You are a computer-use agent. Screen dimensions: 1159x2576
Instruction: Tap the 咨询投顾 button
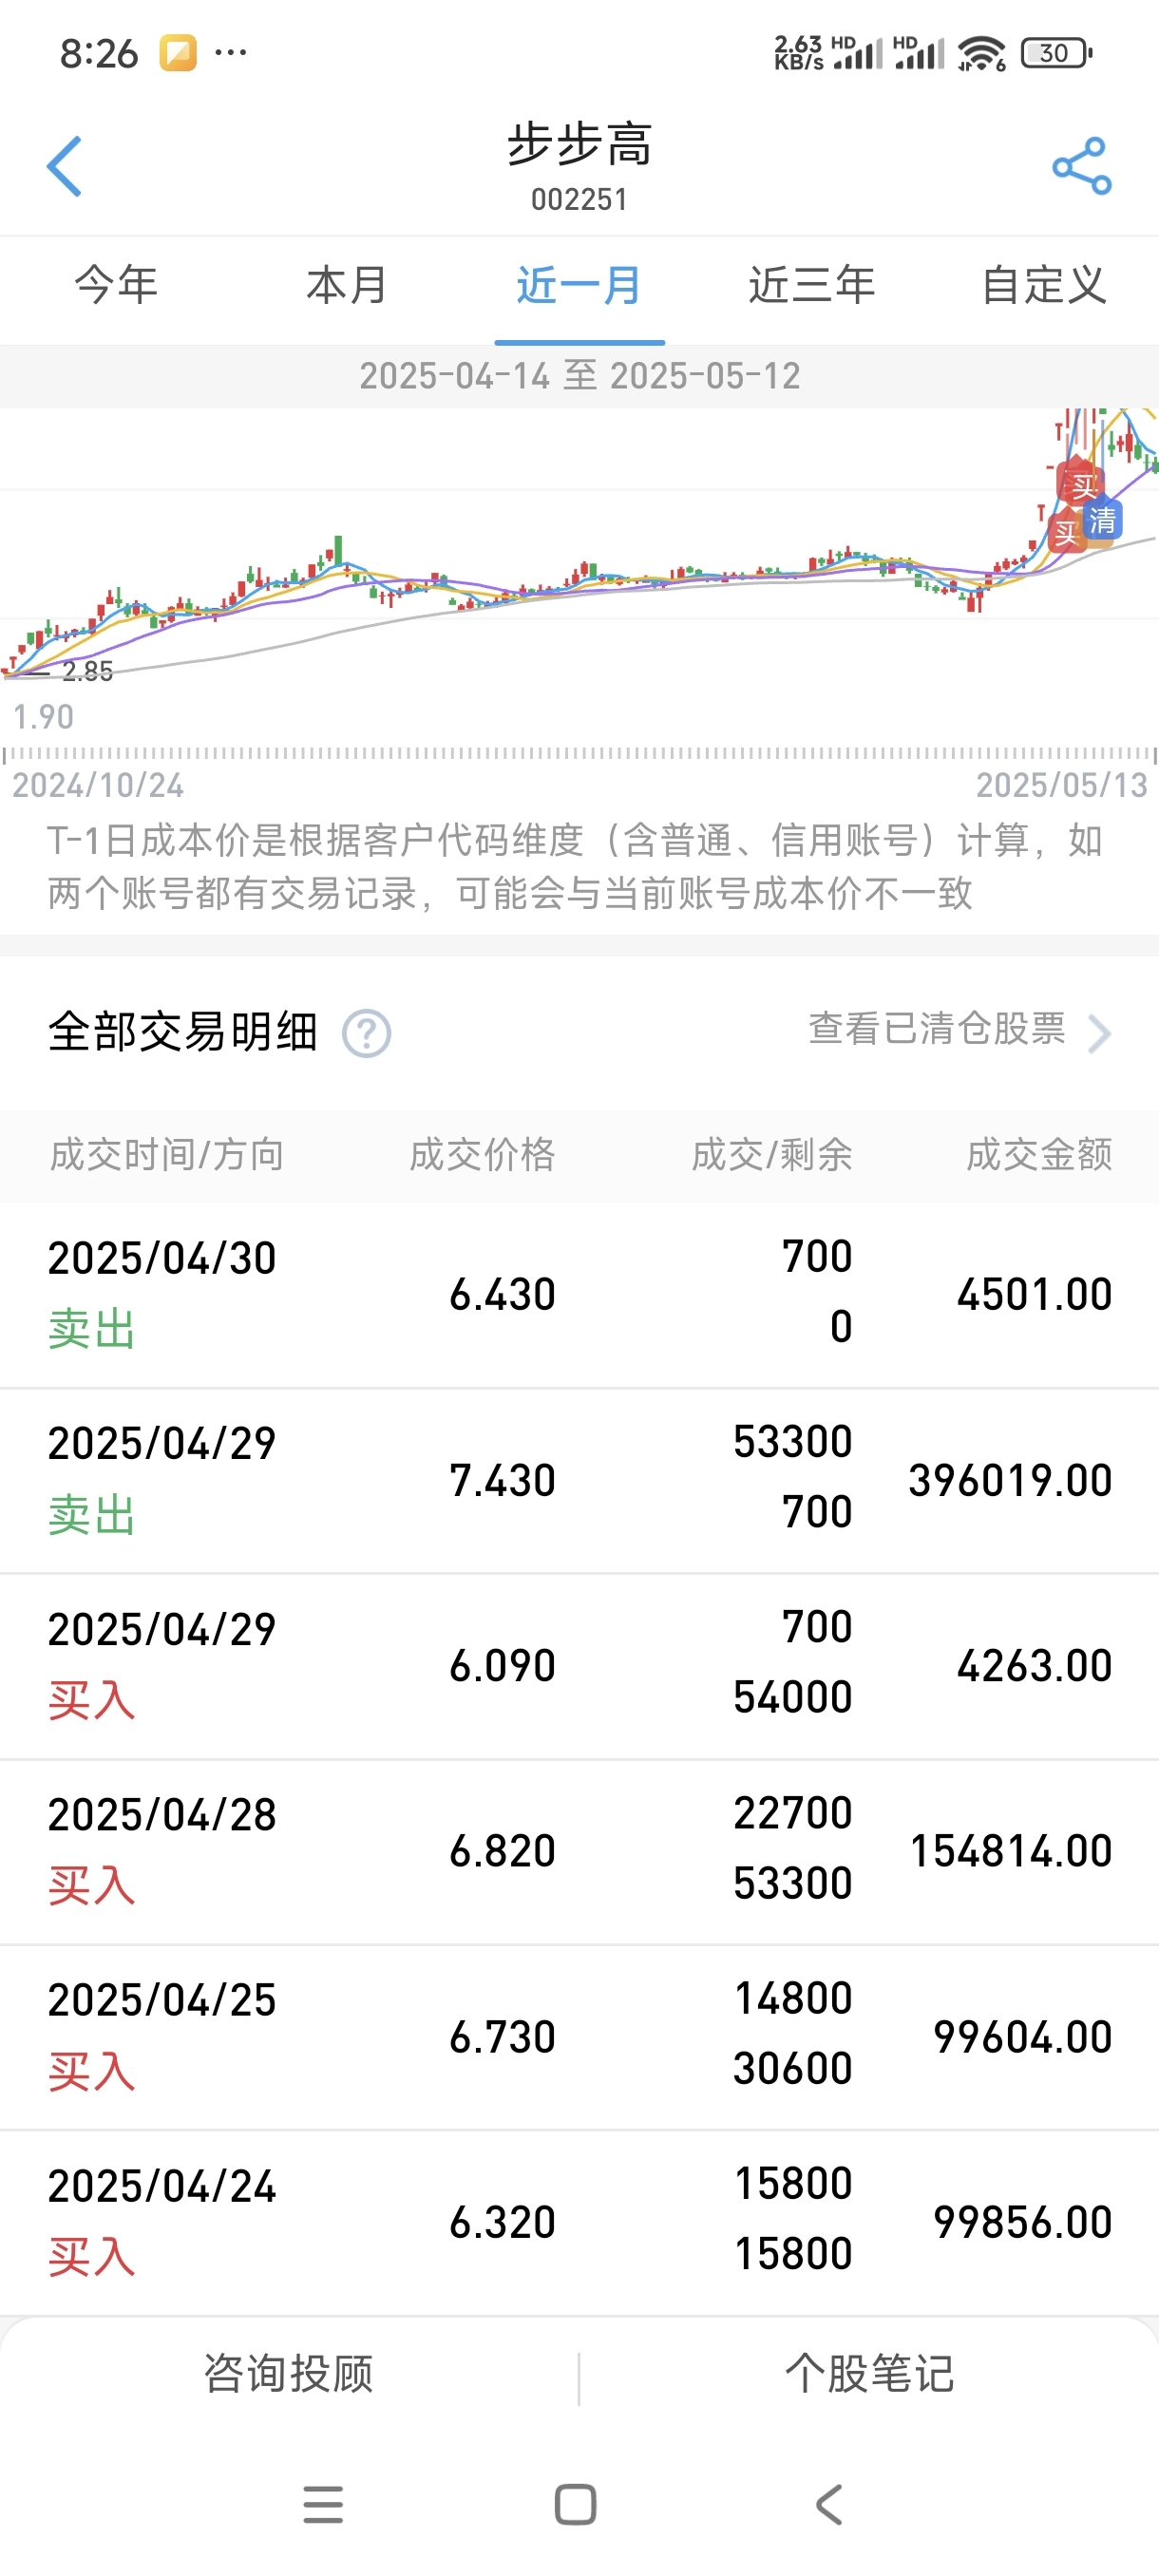[x=289, y=2373]
